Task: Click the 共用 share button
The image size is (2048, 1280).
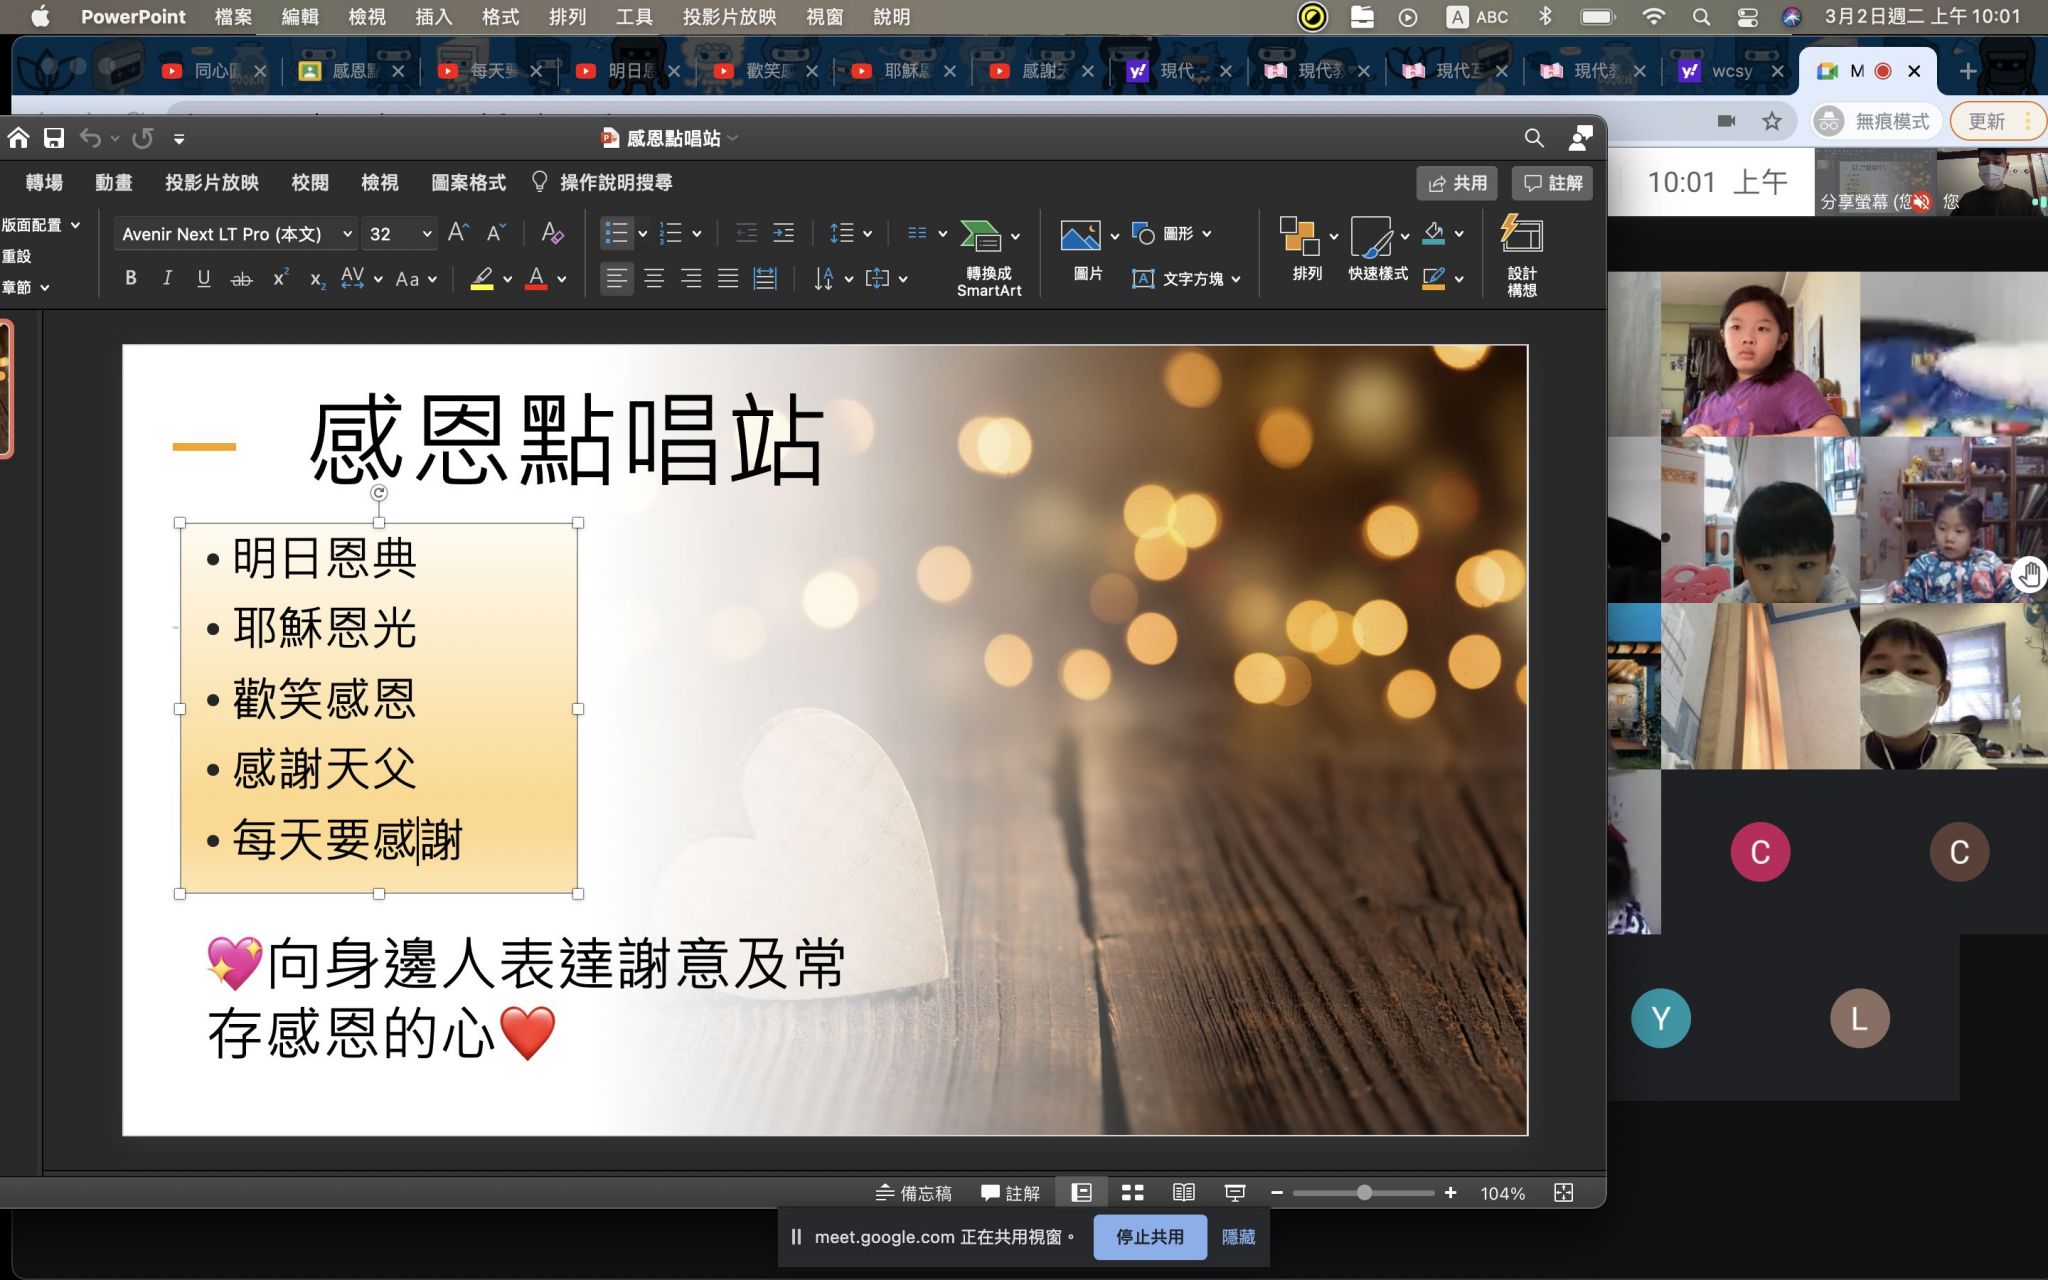Action: [1457, 183]
